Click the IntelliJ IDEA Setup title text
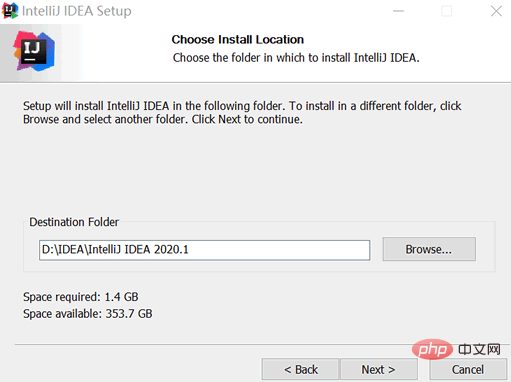The image size is (511, 382). [x=77, y=11]
